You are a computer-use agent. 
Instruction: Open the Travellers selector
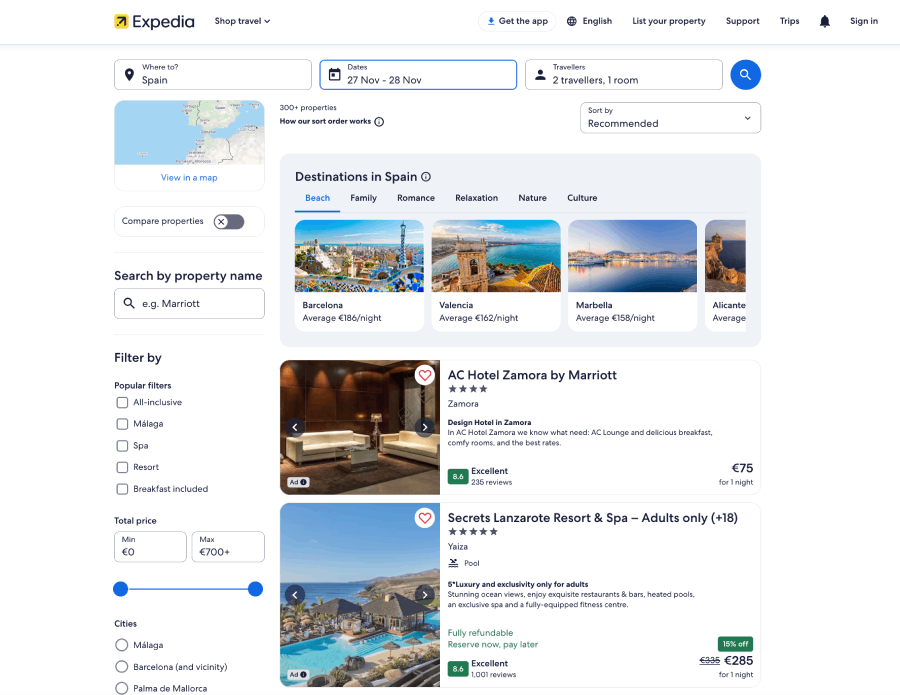pos(623,75)
